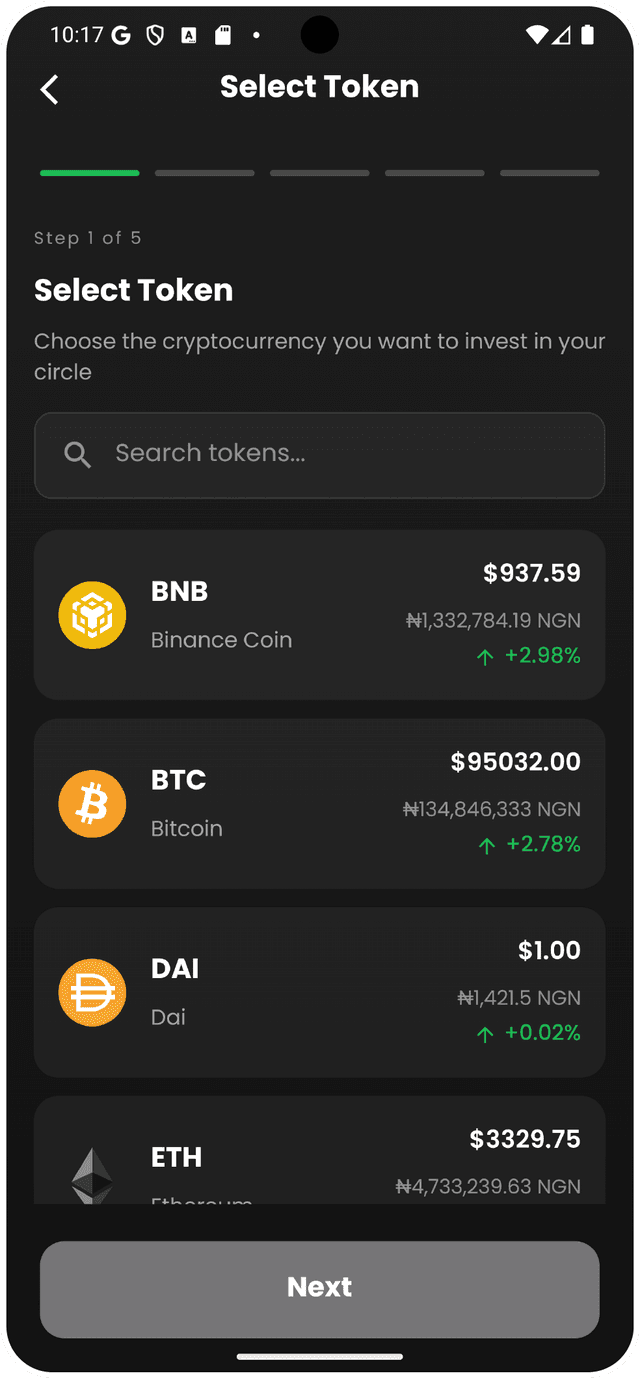This screenshot has width=640, height=1378.
Task: Select the BNB Binance Coin token icon
Action: coord(92,614)
